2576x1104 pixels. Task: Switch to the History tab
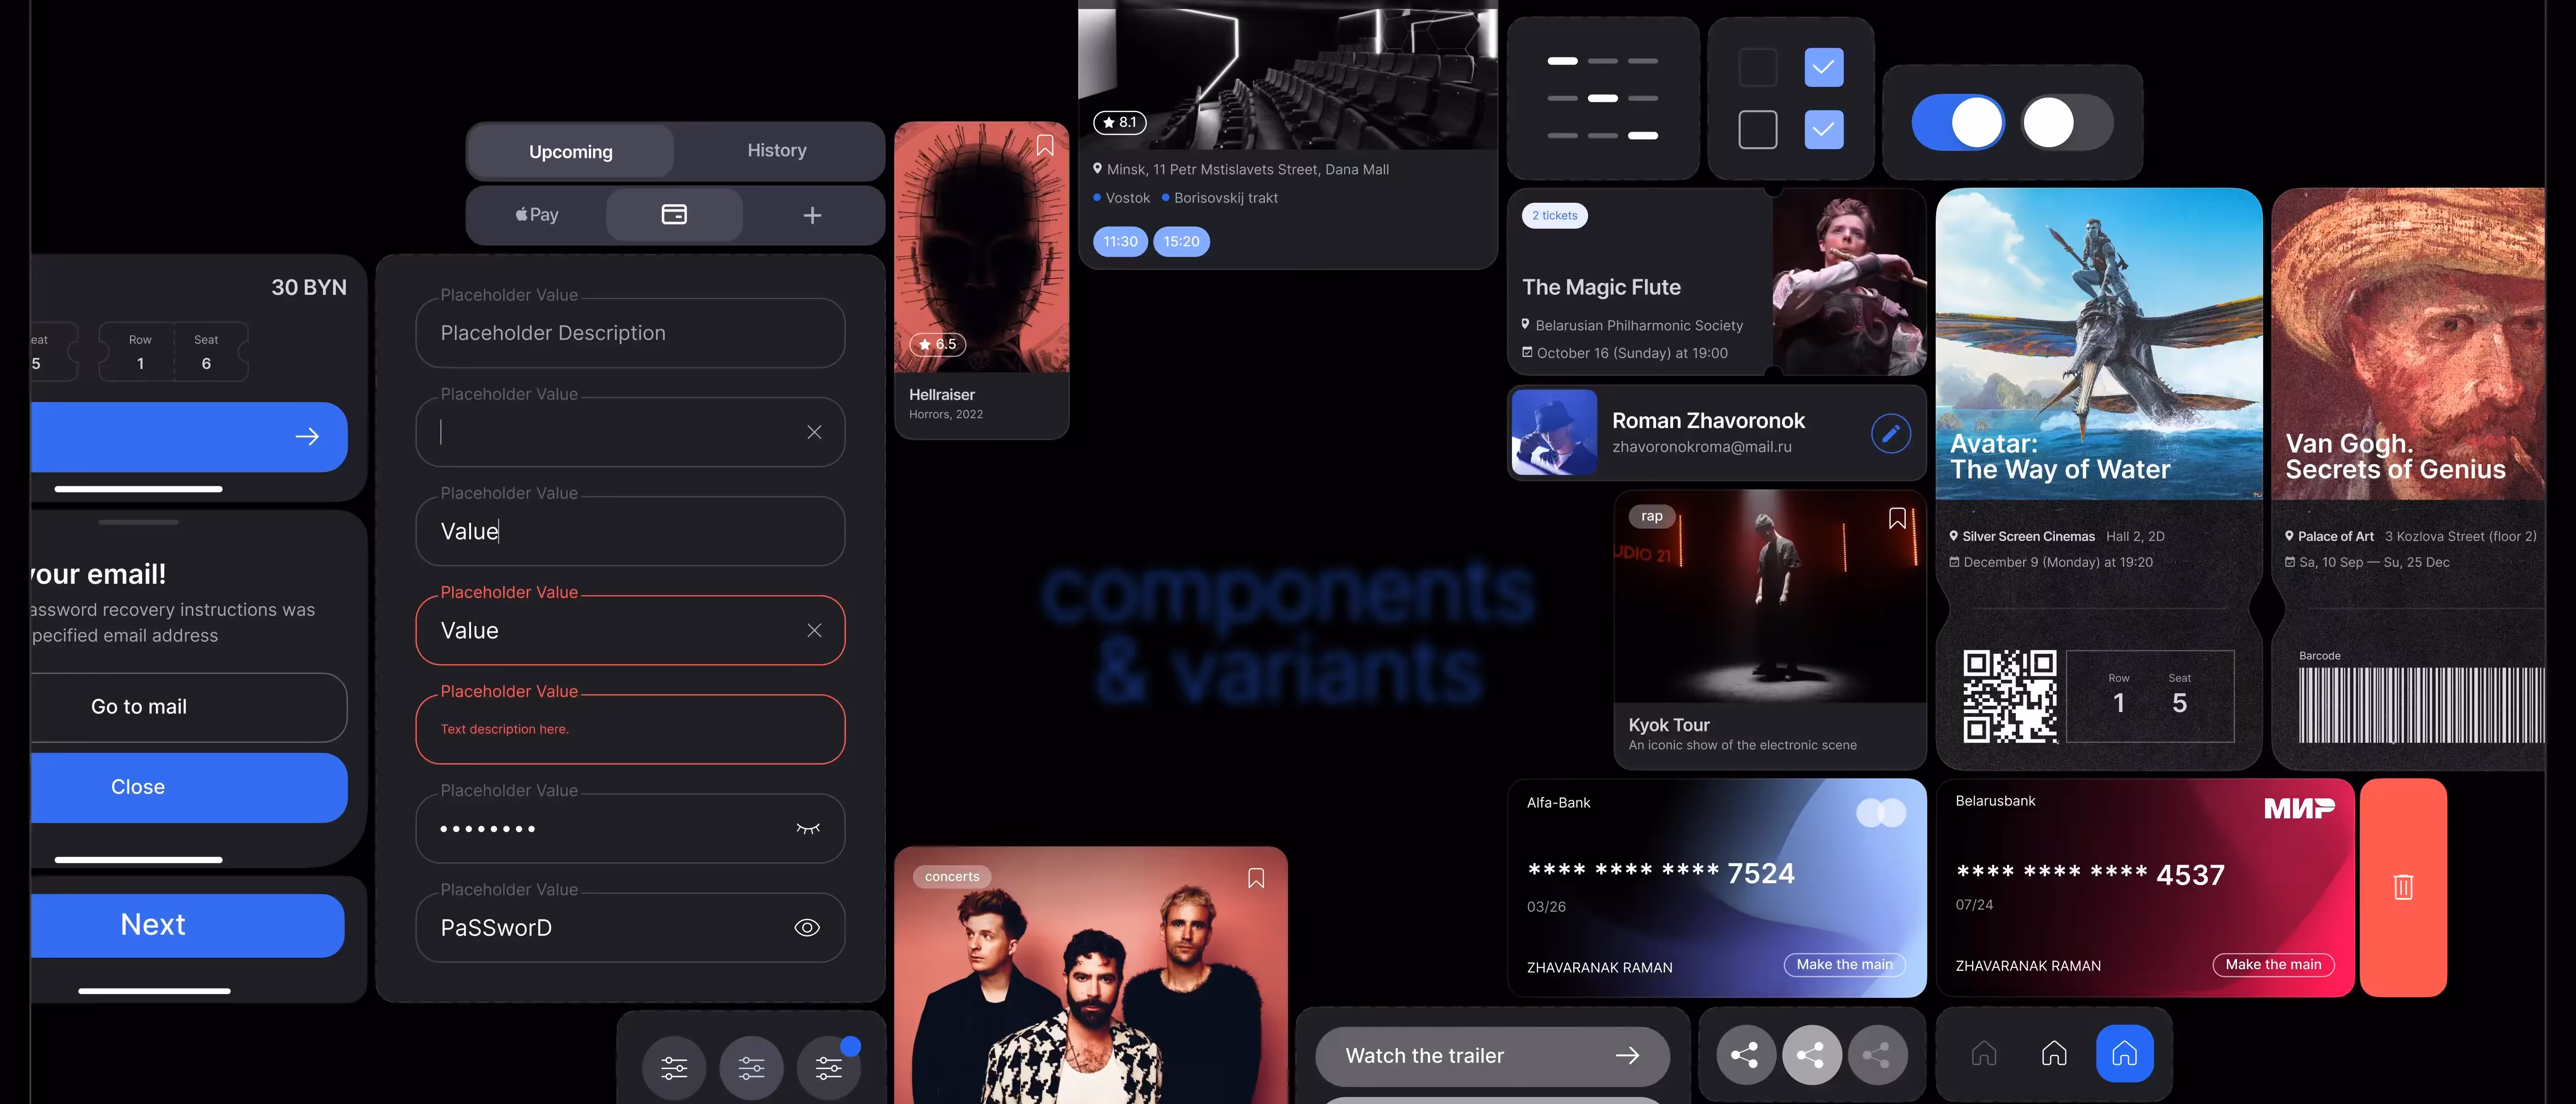(x=777, y=151)
